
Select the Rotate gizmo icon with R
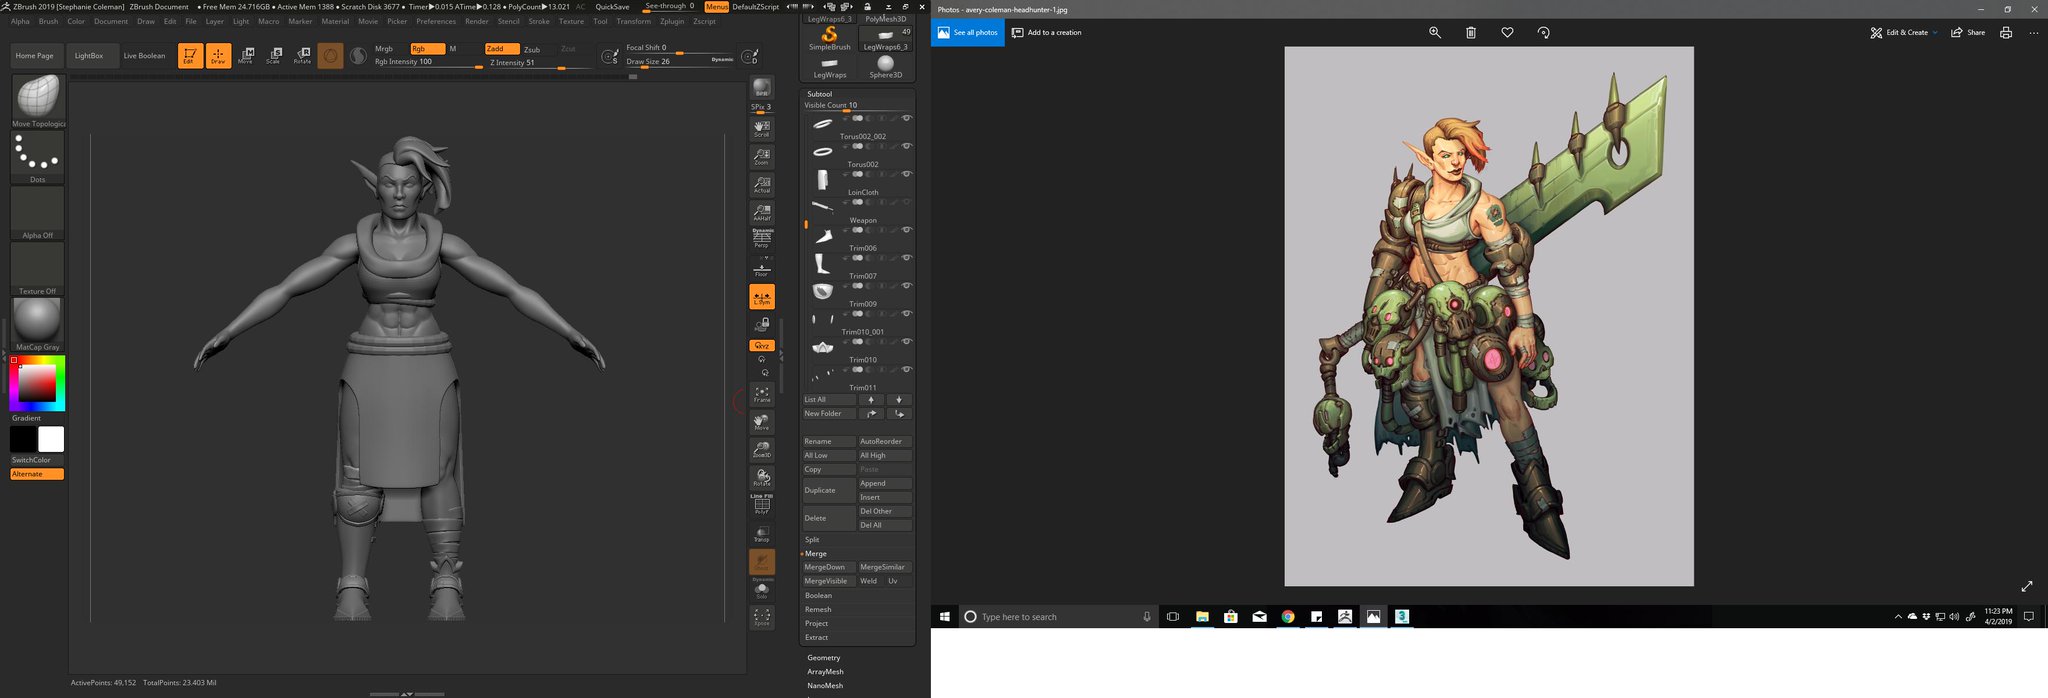tap(302, 56)
